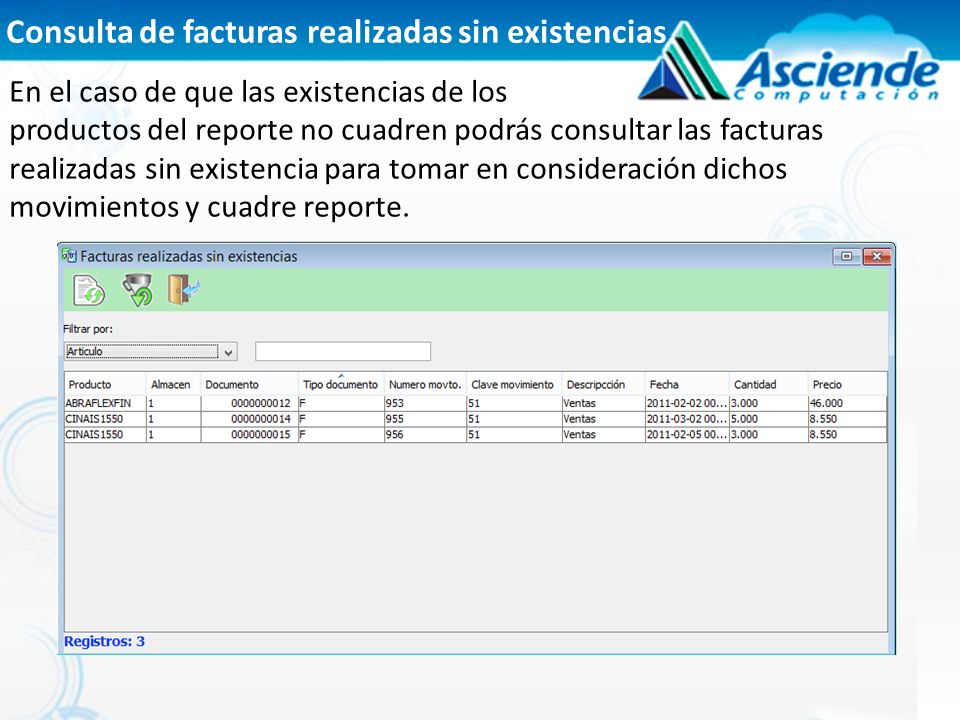Click movement number 955
This screenshot has width=960, height=720.
[x=425, y=419]
